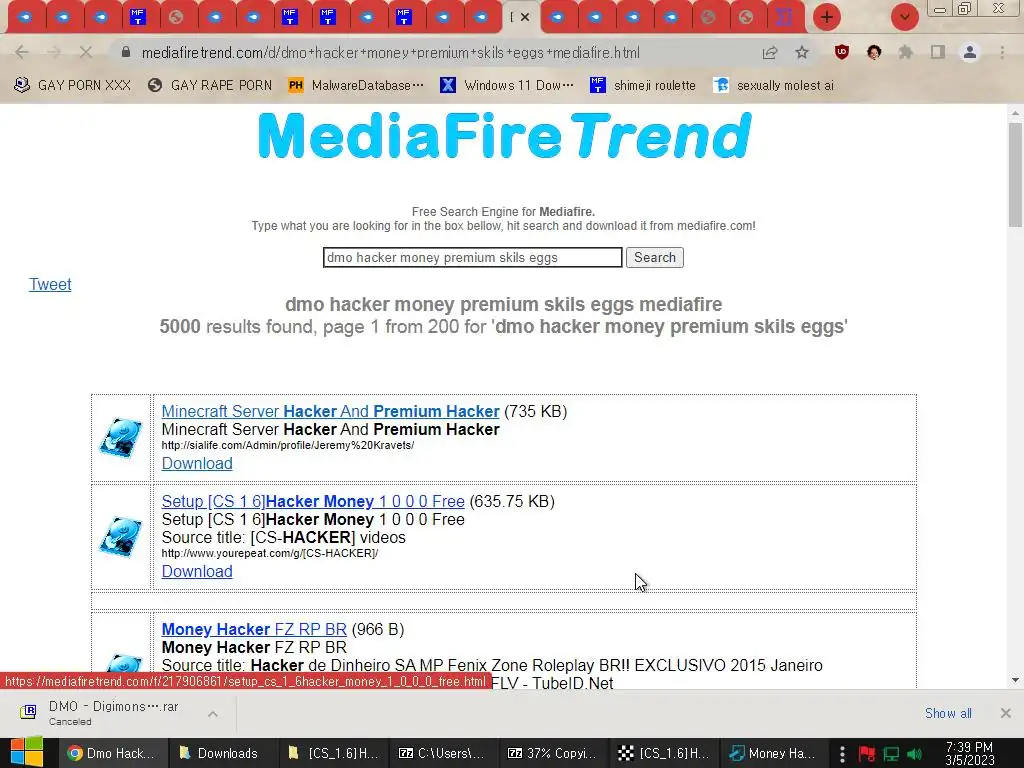Close the downloads bar
This screenshot has width=1024, height=768.
[1006, 713]
